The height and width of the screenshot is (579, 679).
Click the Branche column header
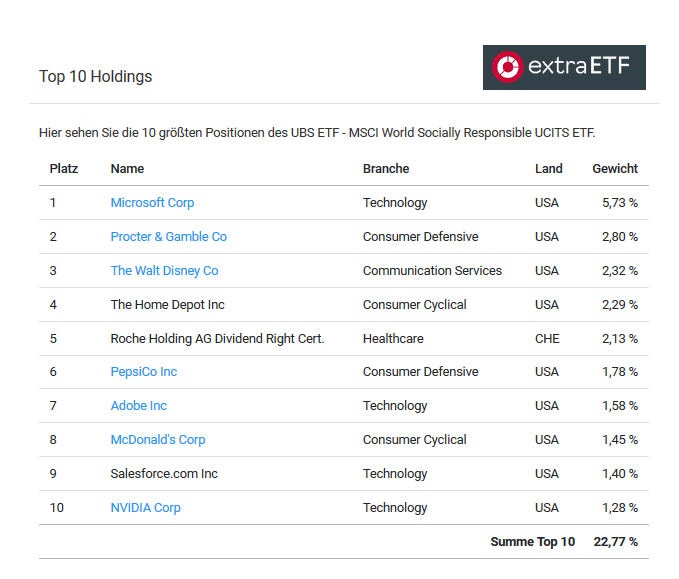pos(386,168)
